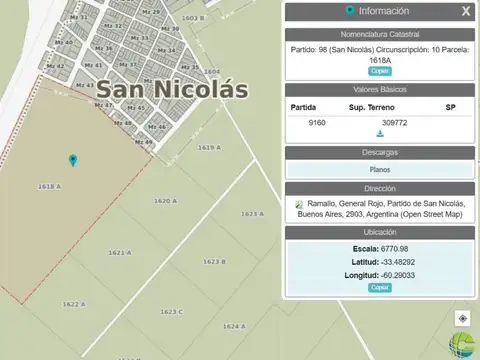480x360 pixels.
Task: Click the Latitud value -33.48292
Action: click(x=398, y=262)
